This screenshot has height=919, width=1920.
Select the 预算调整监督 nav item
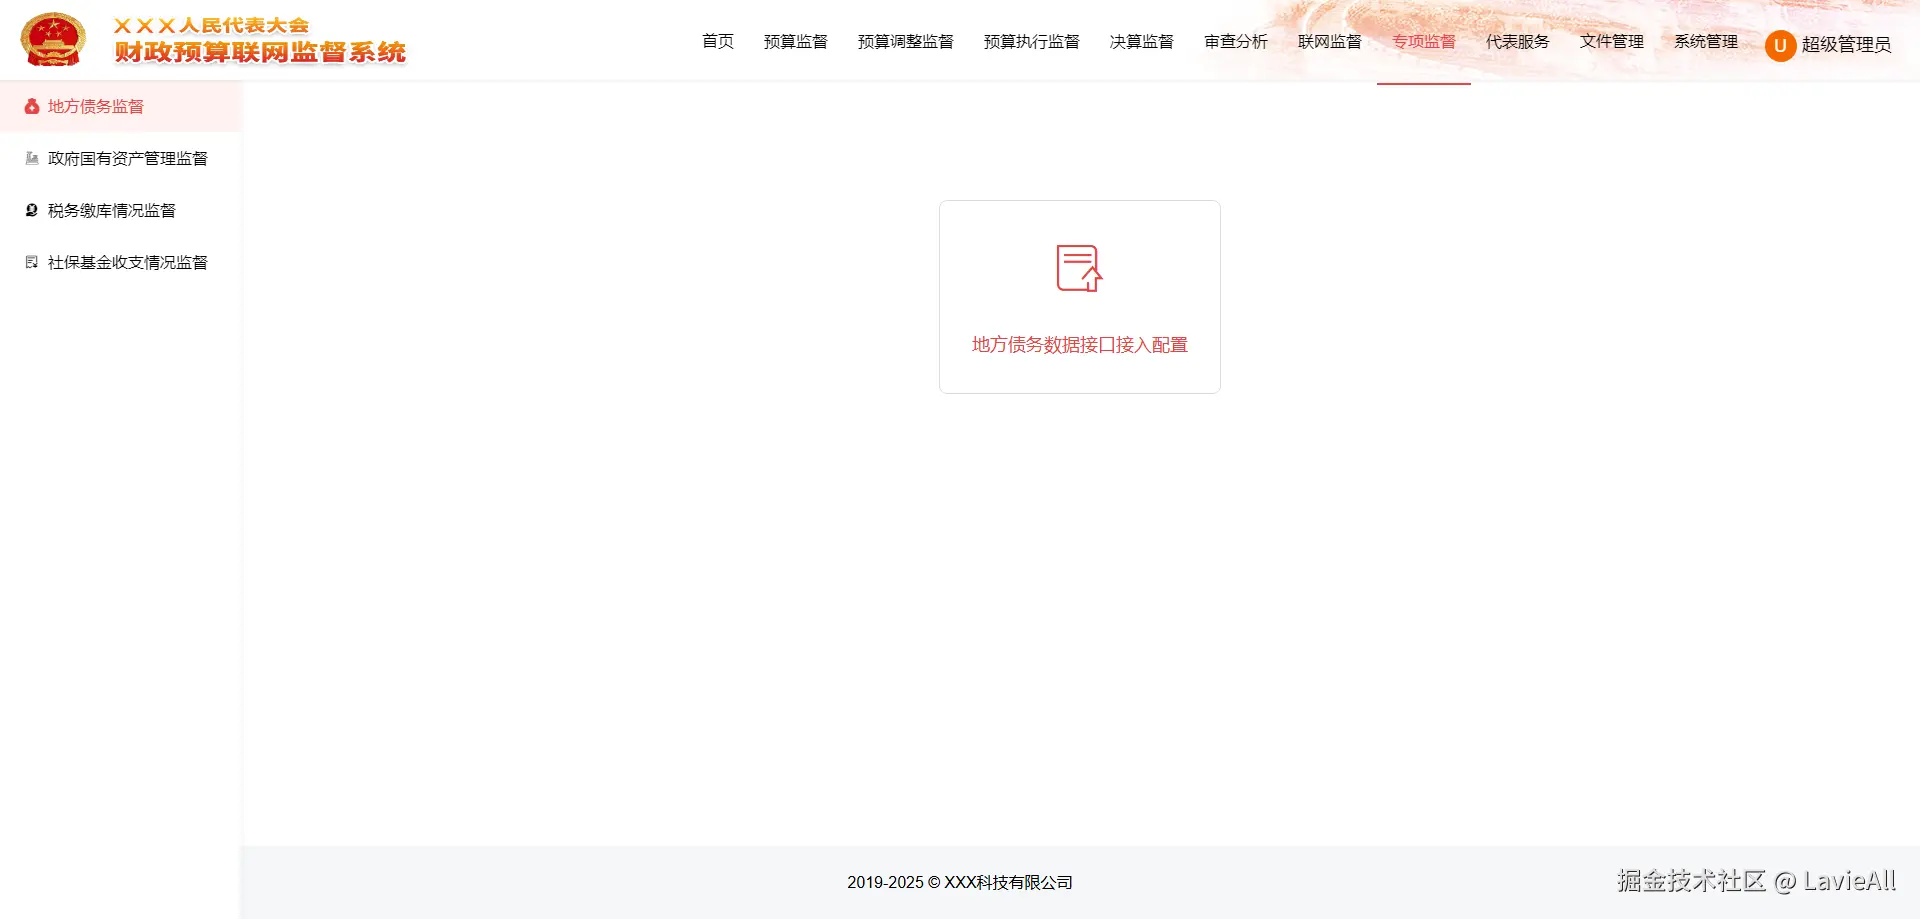click(905, 42)
